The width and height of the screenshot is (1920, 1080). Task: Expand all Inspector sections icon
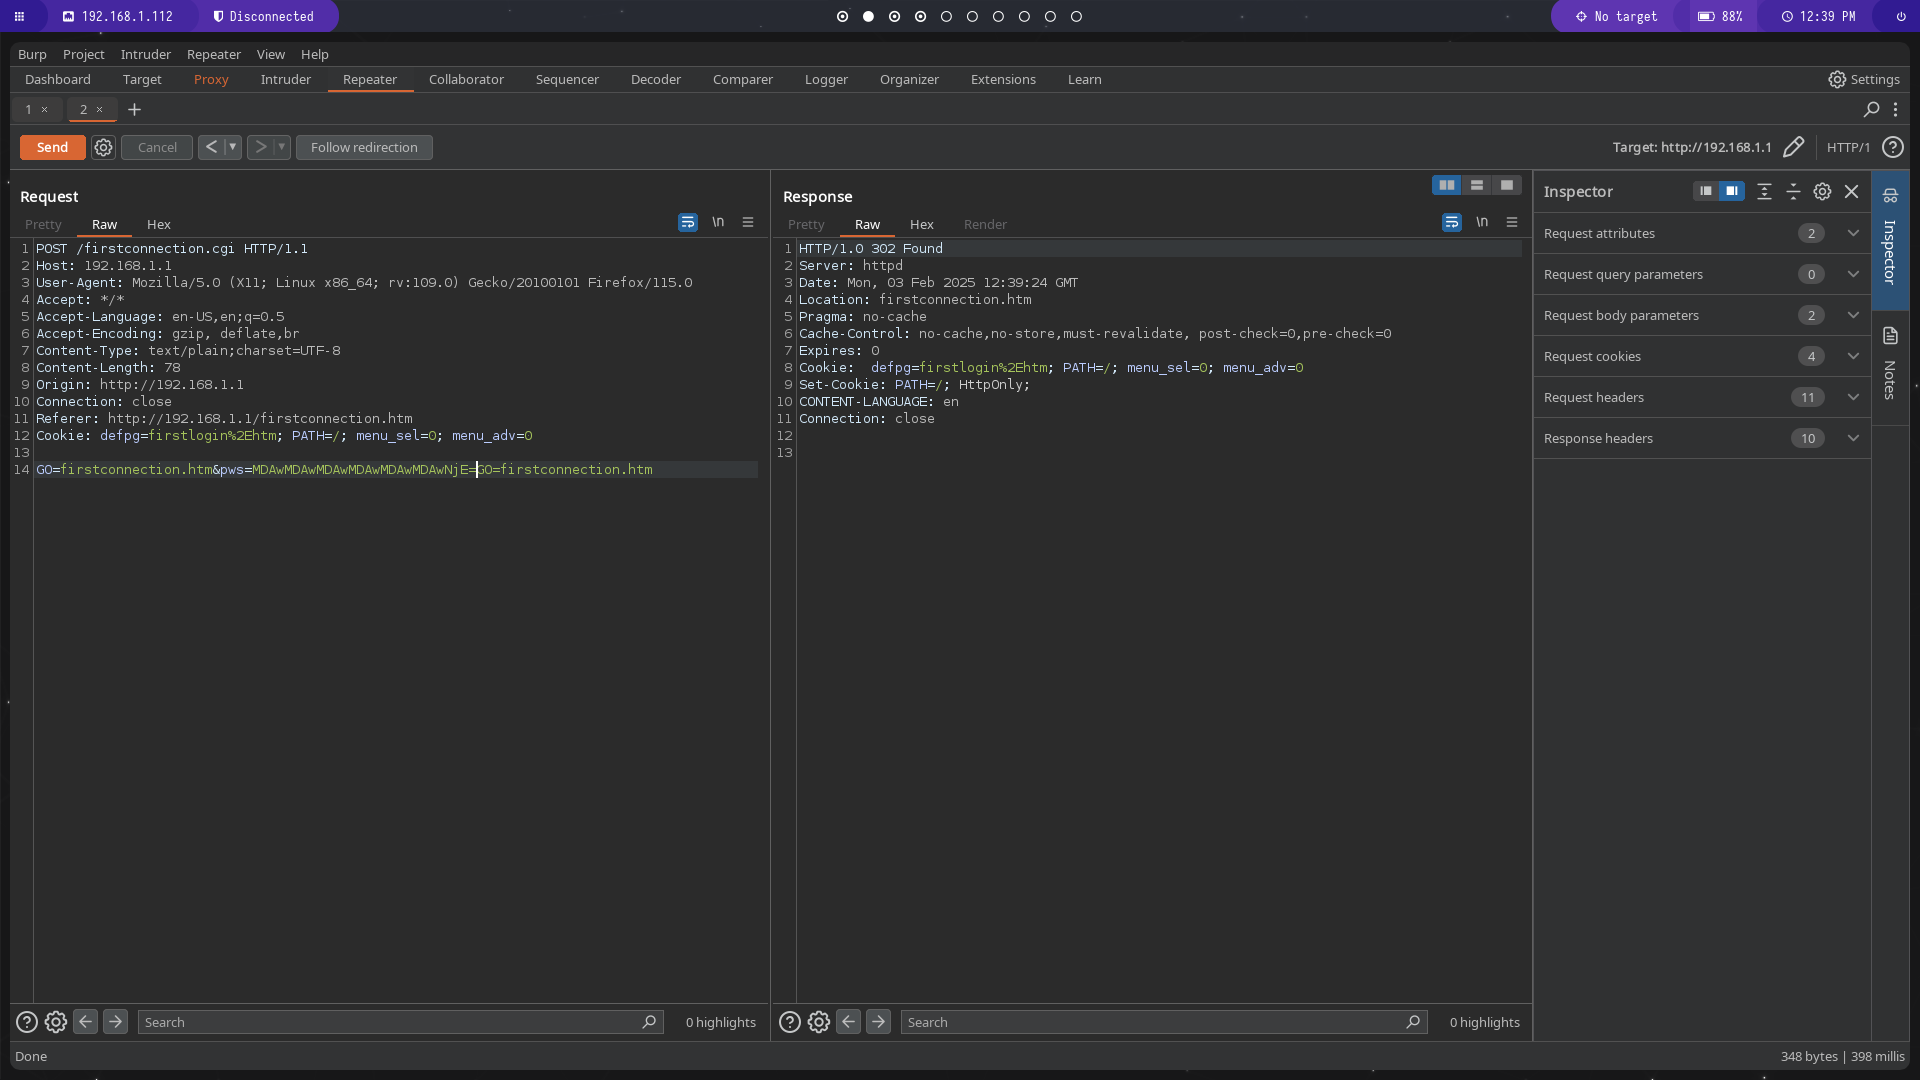[x=1765, y=191]
